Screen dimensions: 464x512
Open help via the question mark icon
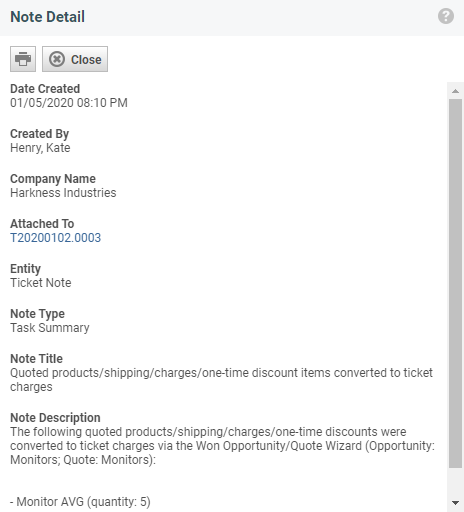pos(446,16)
